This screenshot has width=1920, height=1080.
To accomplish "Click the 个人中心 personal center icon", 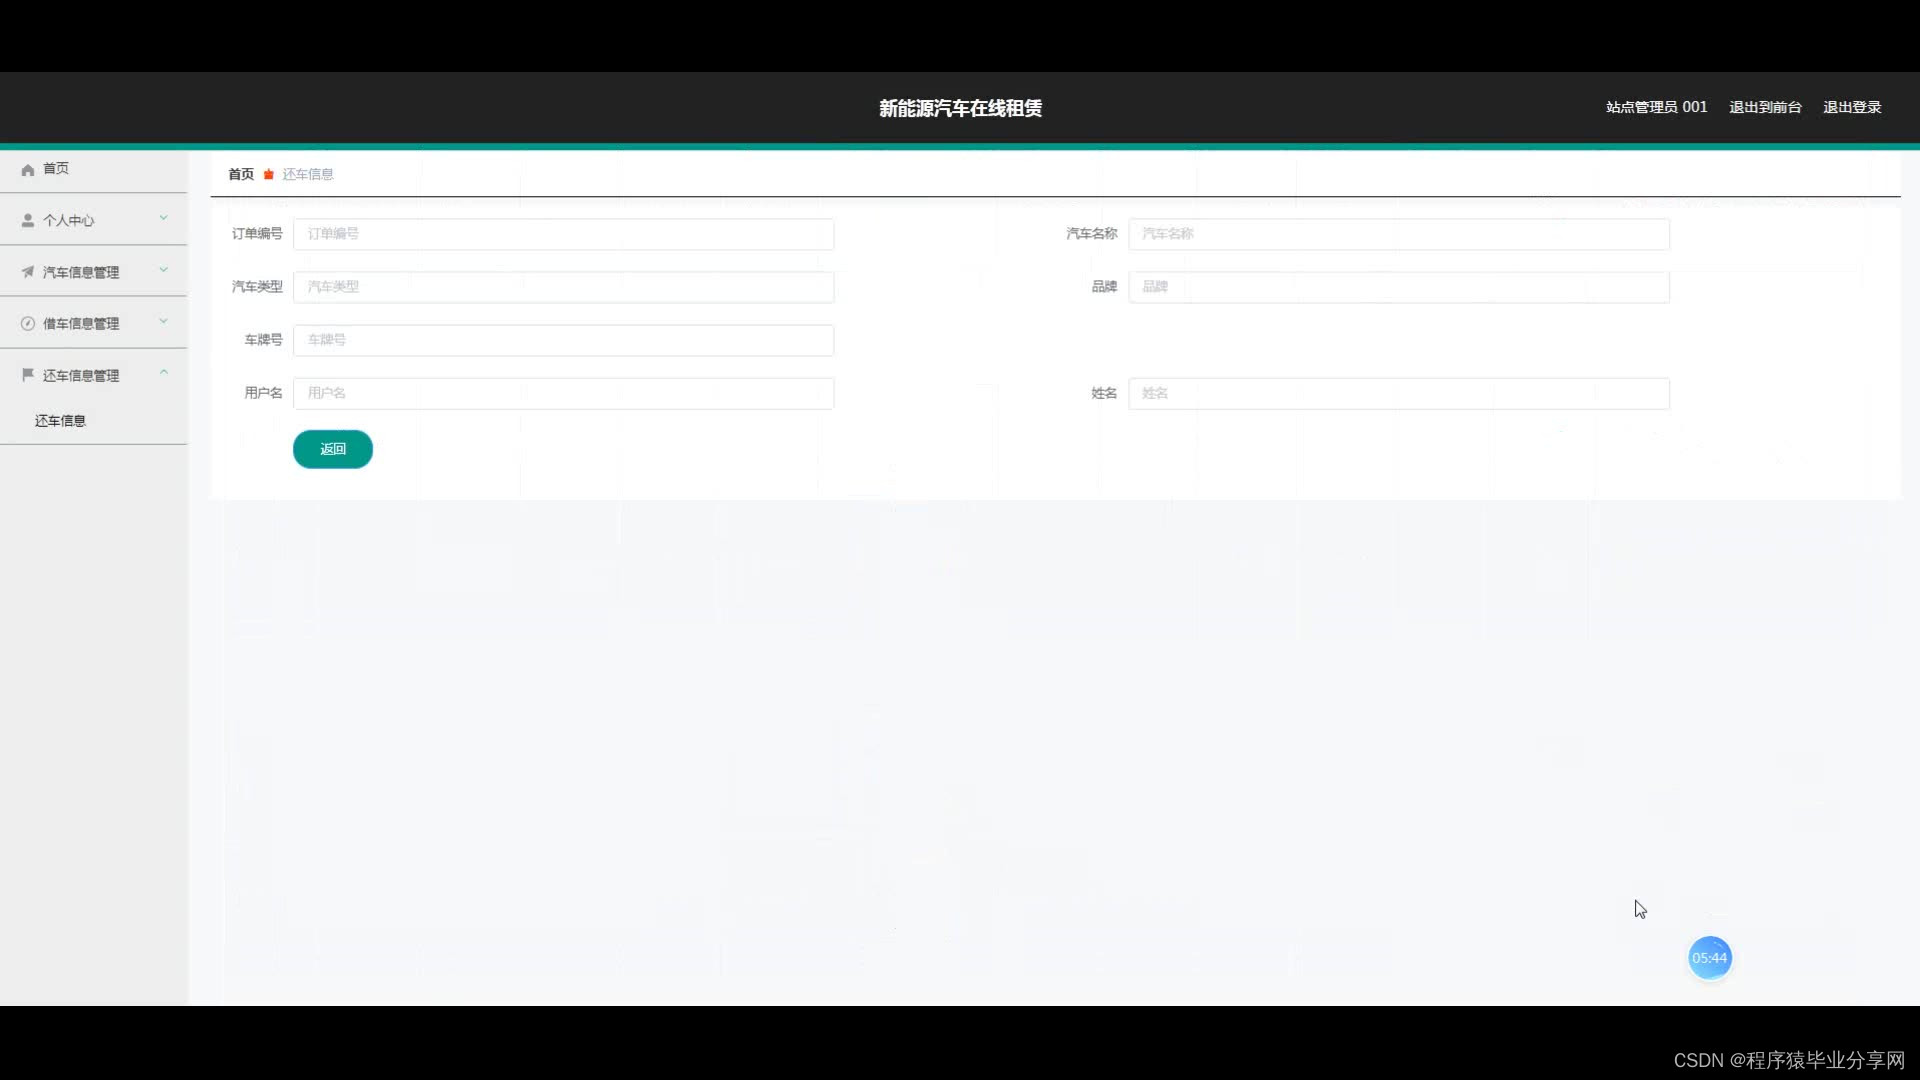I will point(28,220).
